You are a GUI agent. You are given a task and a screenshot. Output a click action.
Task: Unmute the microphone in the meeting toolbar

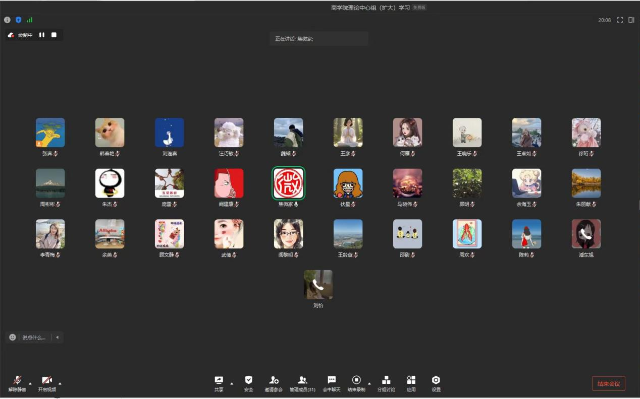click(x=17, y=383)
